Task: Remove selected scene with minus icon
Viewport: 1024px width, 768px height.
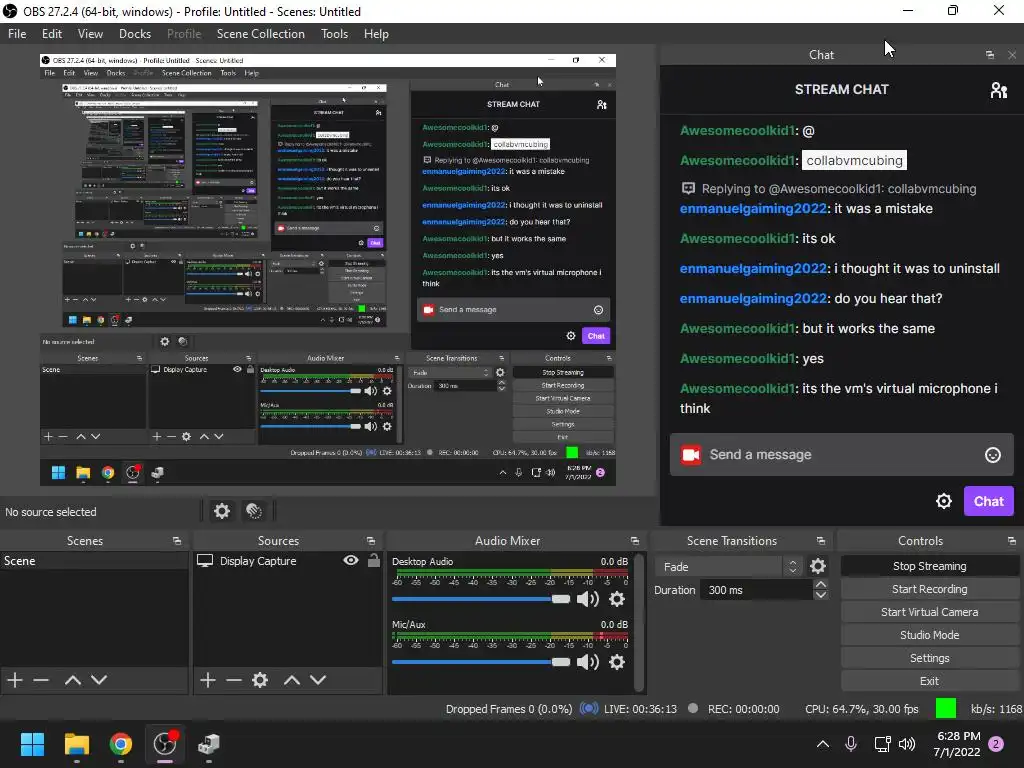Action: (41, 680)
